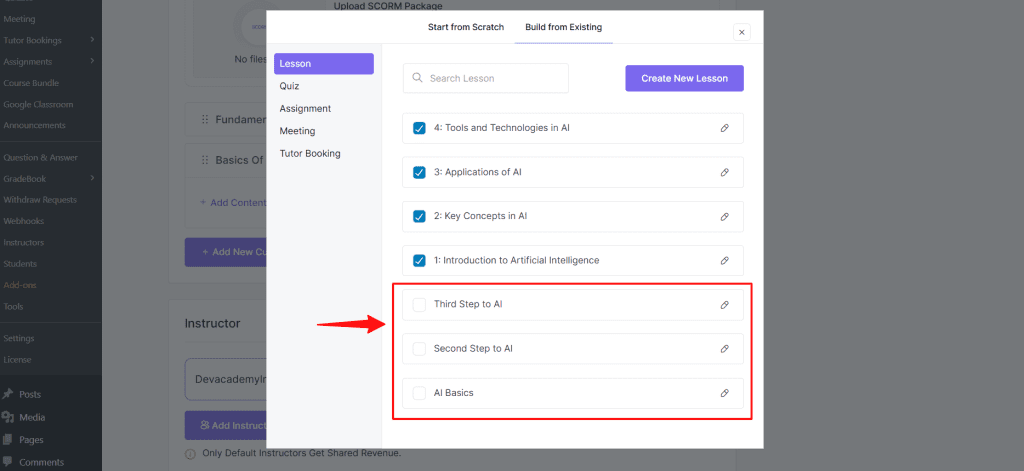Click the drag handle beside Fundamentals
Image resolution: width=1024 pixels, height=471 pixels.
point(204,120)
